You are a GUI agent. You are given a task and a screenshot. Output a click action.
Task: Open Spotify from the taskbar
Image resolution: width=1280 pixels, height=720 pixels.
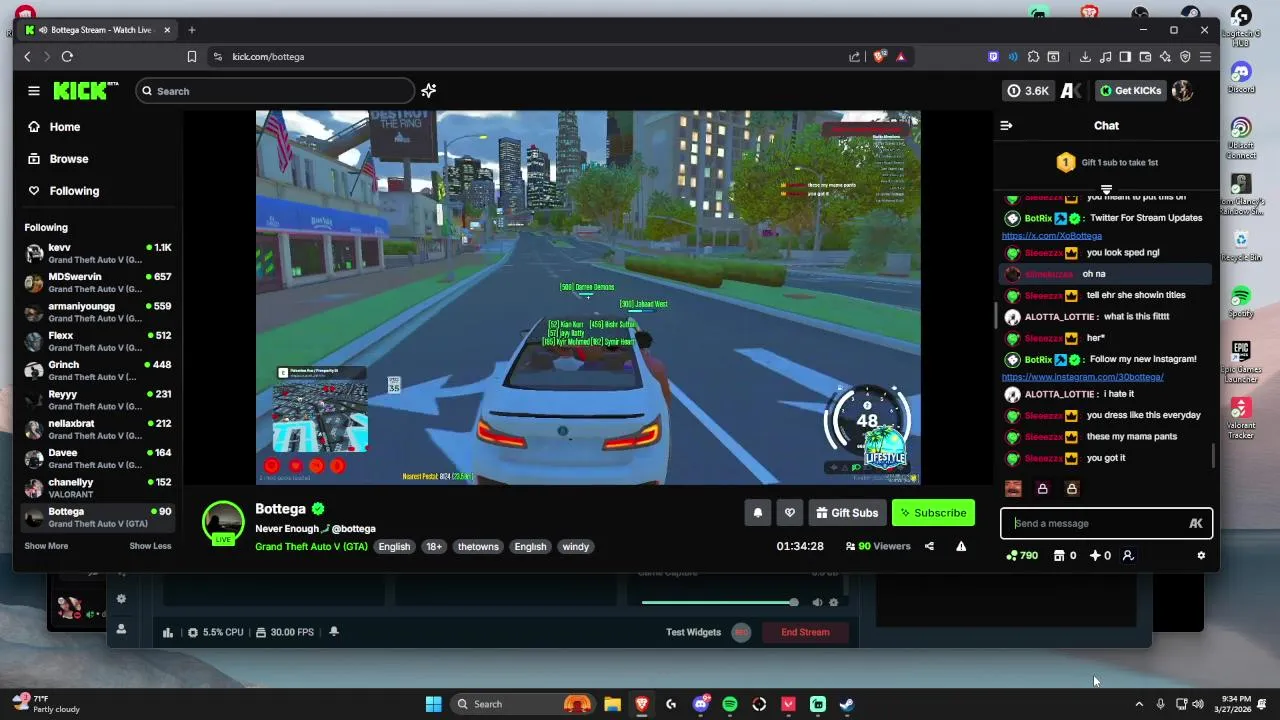730,704
